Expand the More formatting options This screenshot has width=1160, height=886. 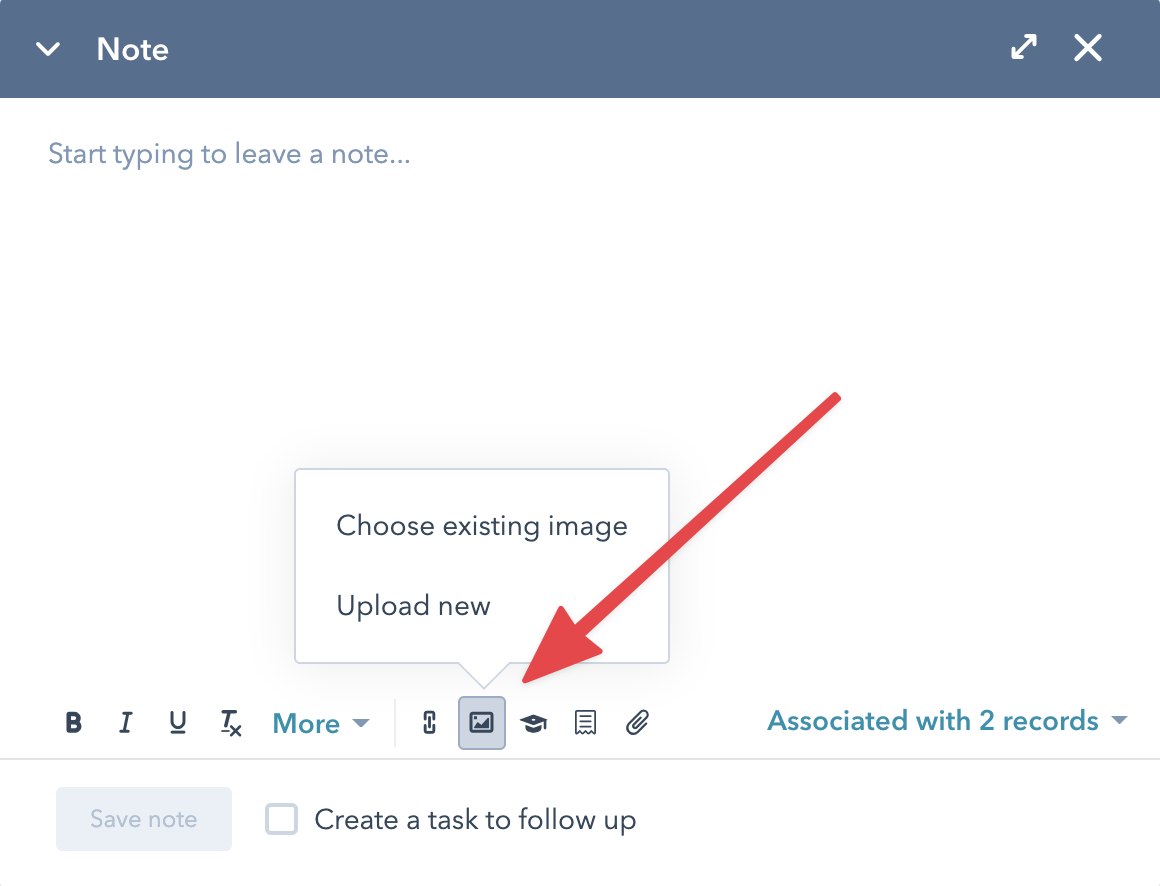pyautogui.click(x=320, y=723)
